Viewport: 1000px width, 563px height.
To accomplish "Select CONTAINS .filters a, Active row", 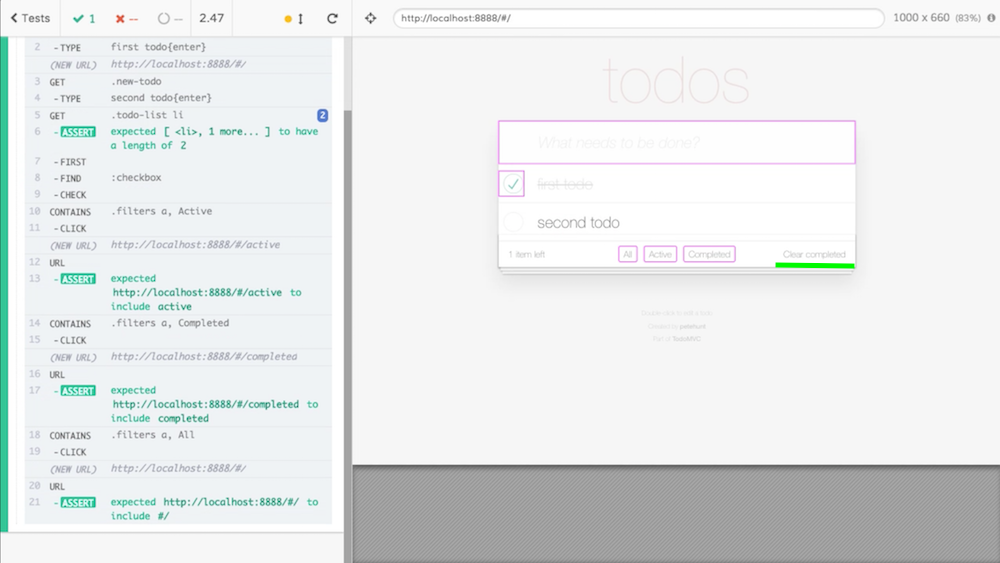I will 178,212.
